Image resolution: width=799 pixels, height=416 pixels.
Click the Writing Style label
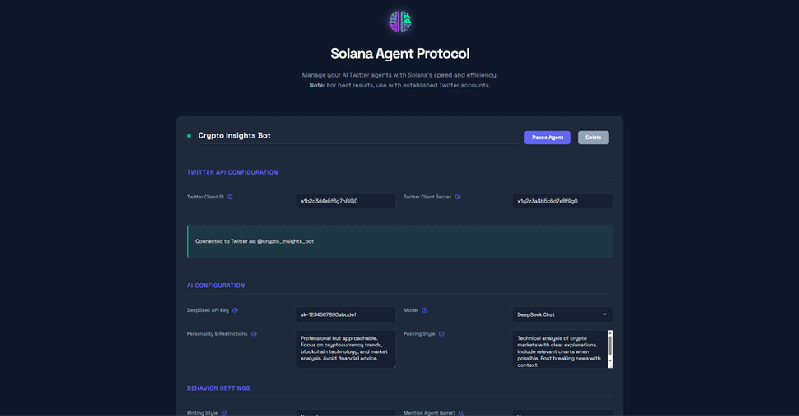click(x=202, y=413)
